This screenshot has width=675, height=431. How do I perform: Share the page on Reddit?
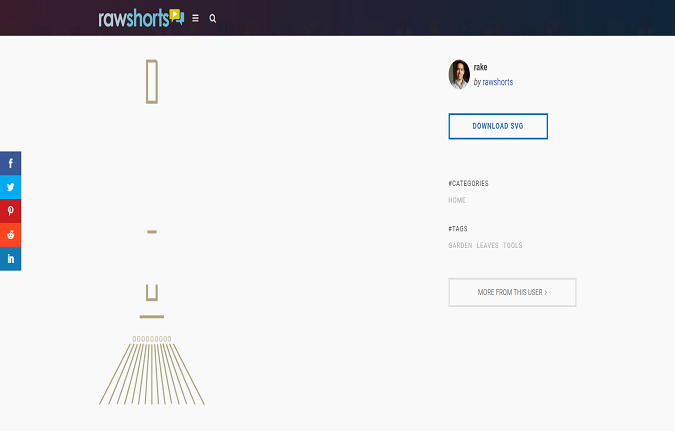10,235
